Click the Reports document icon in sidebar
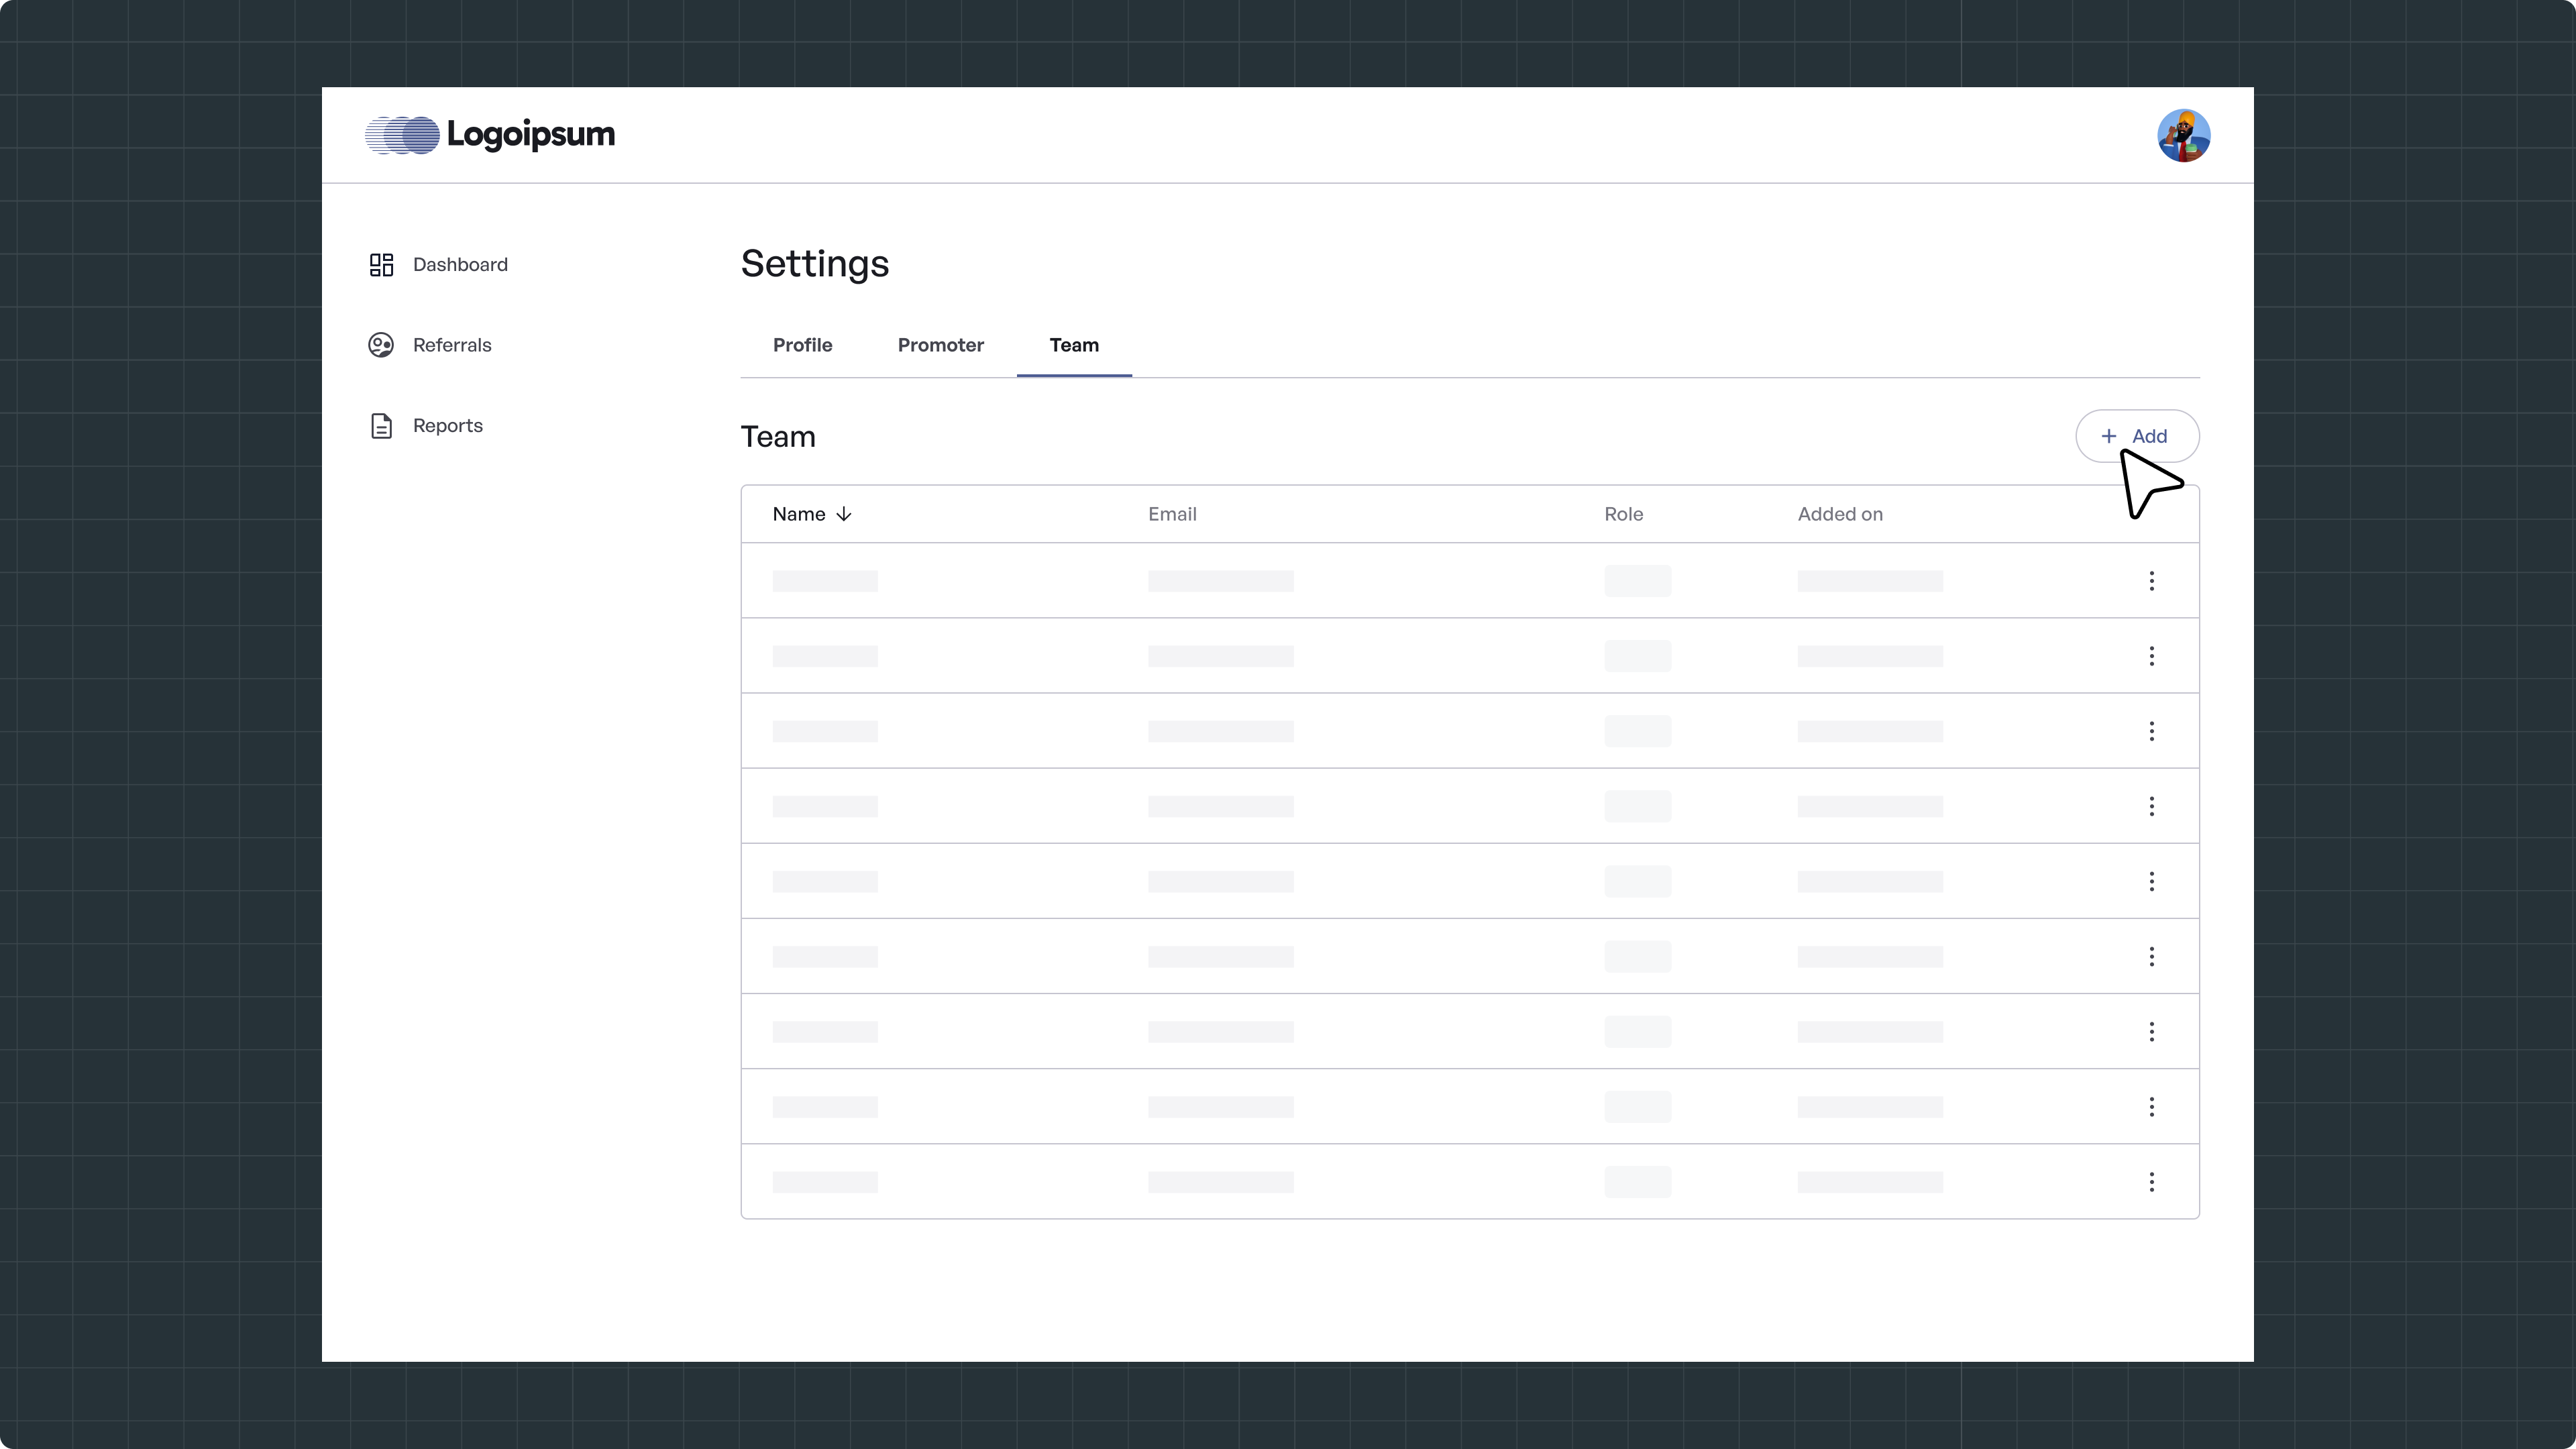 click(x=381, y=426)
